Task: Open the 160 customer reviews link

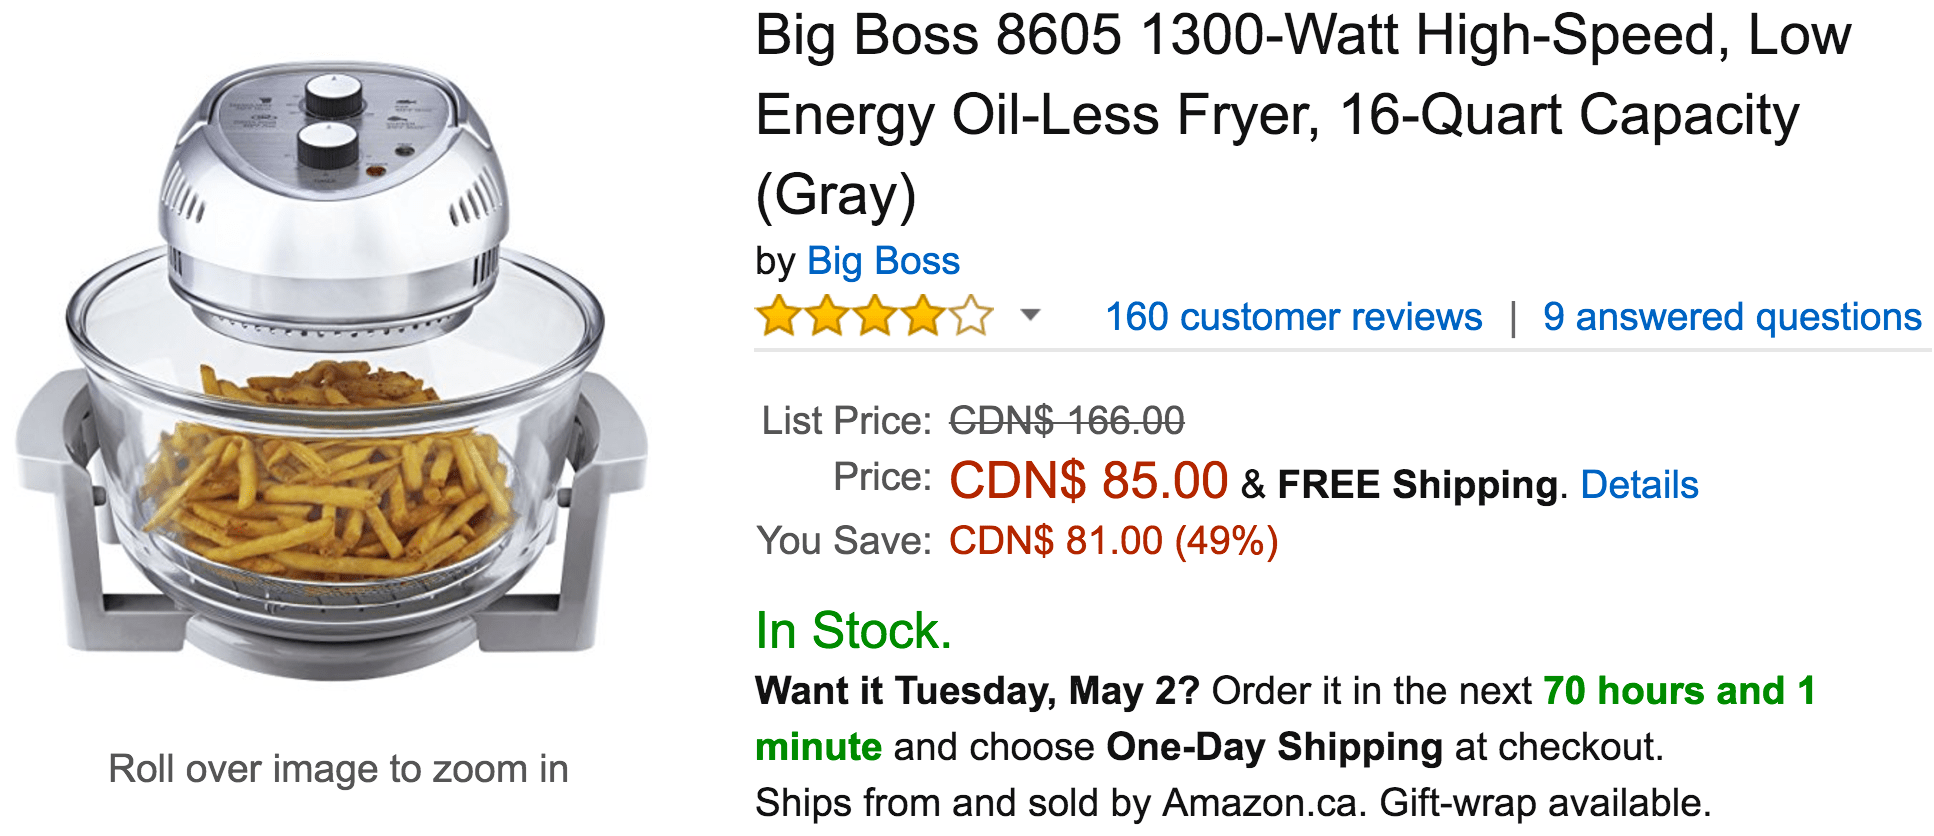Action: click(1293, 317)
